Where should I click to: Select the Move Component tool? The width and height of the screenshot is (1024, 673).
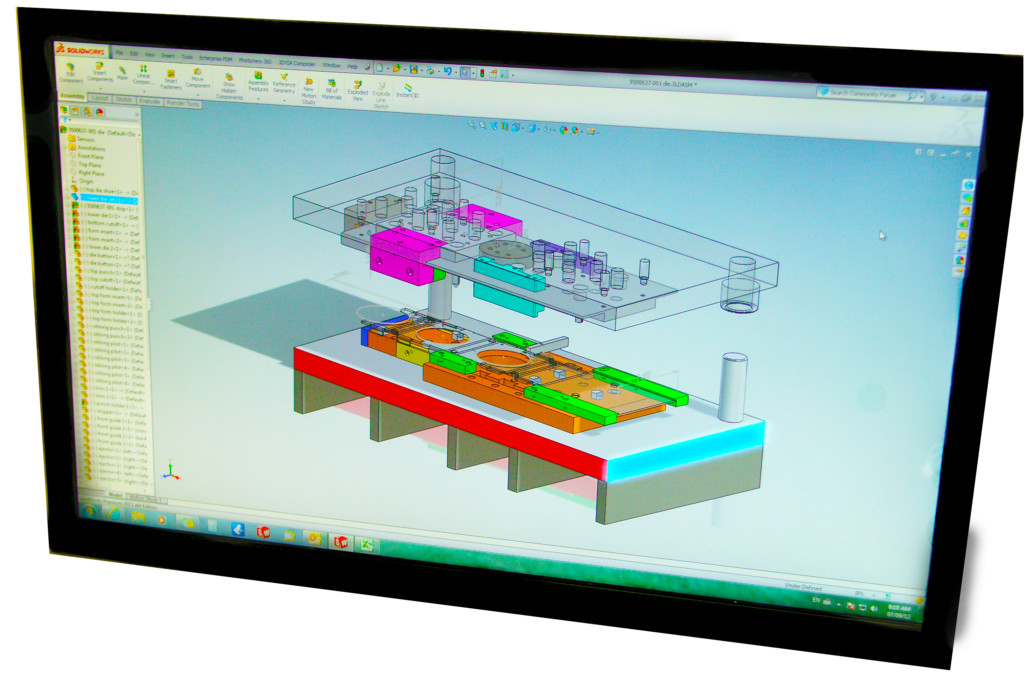pos(197,79)
